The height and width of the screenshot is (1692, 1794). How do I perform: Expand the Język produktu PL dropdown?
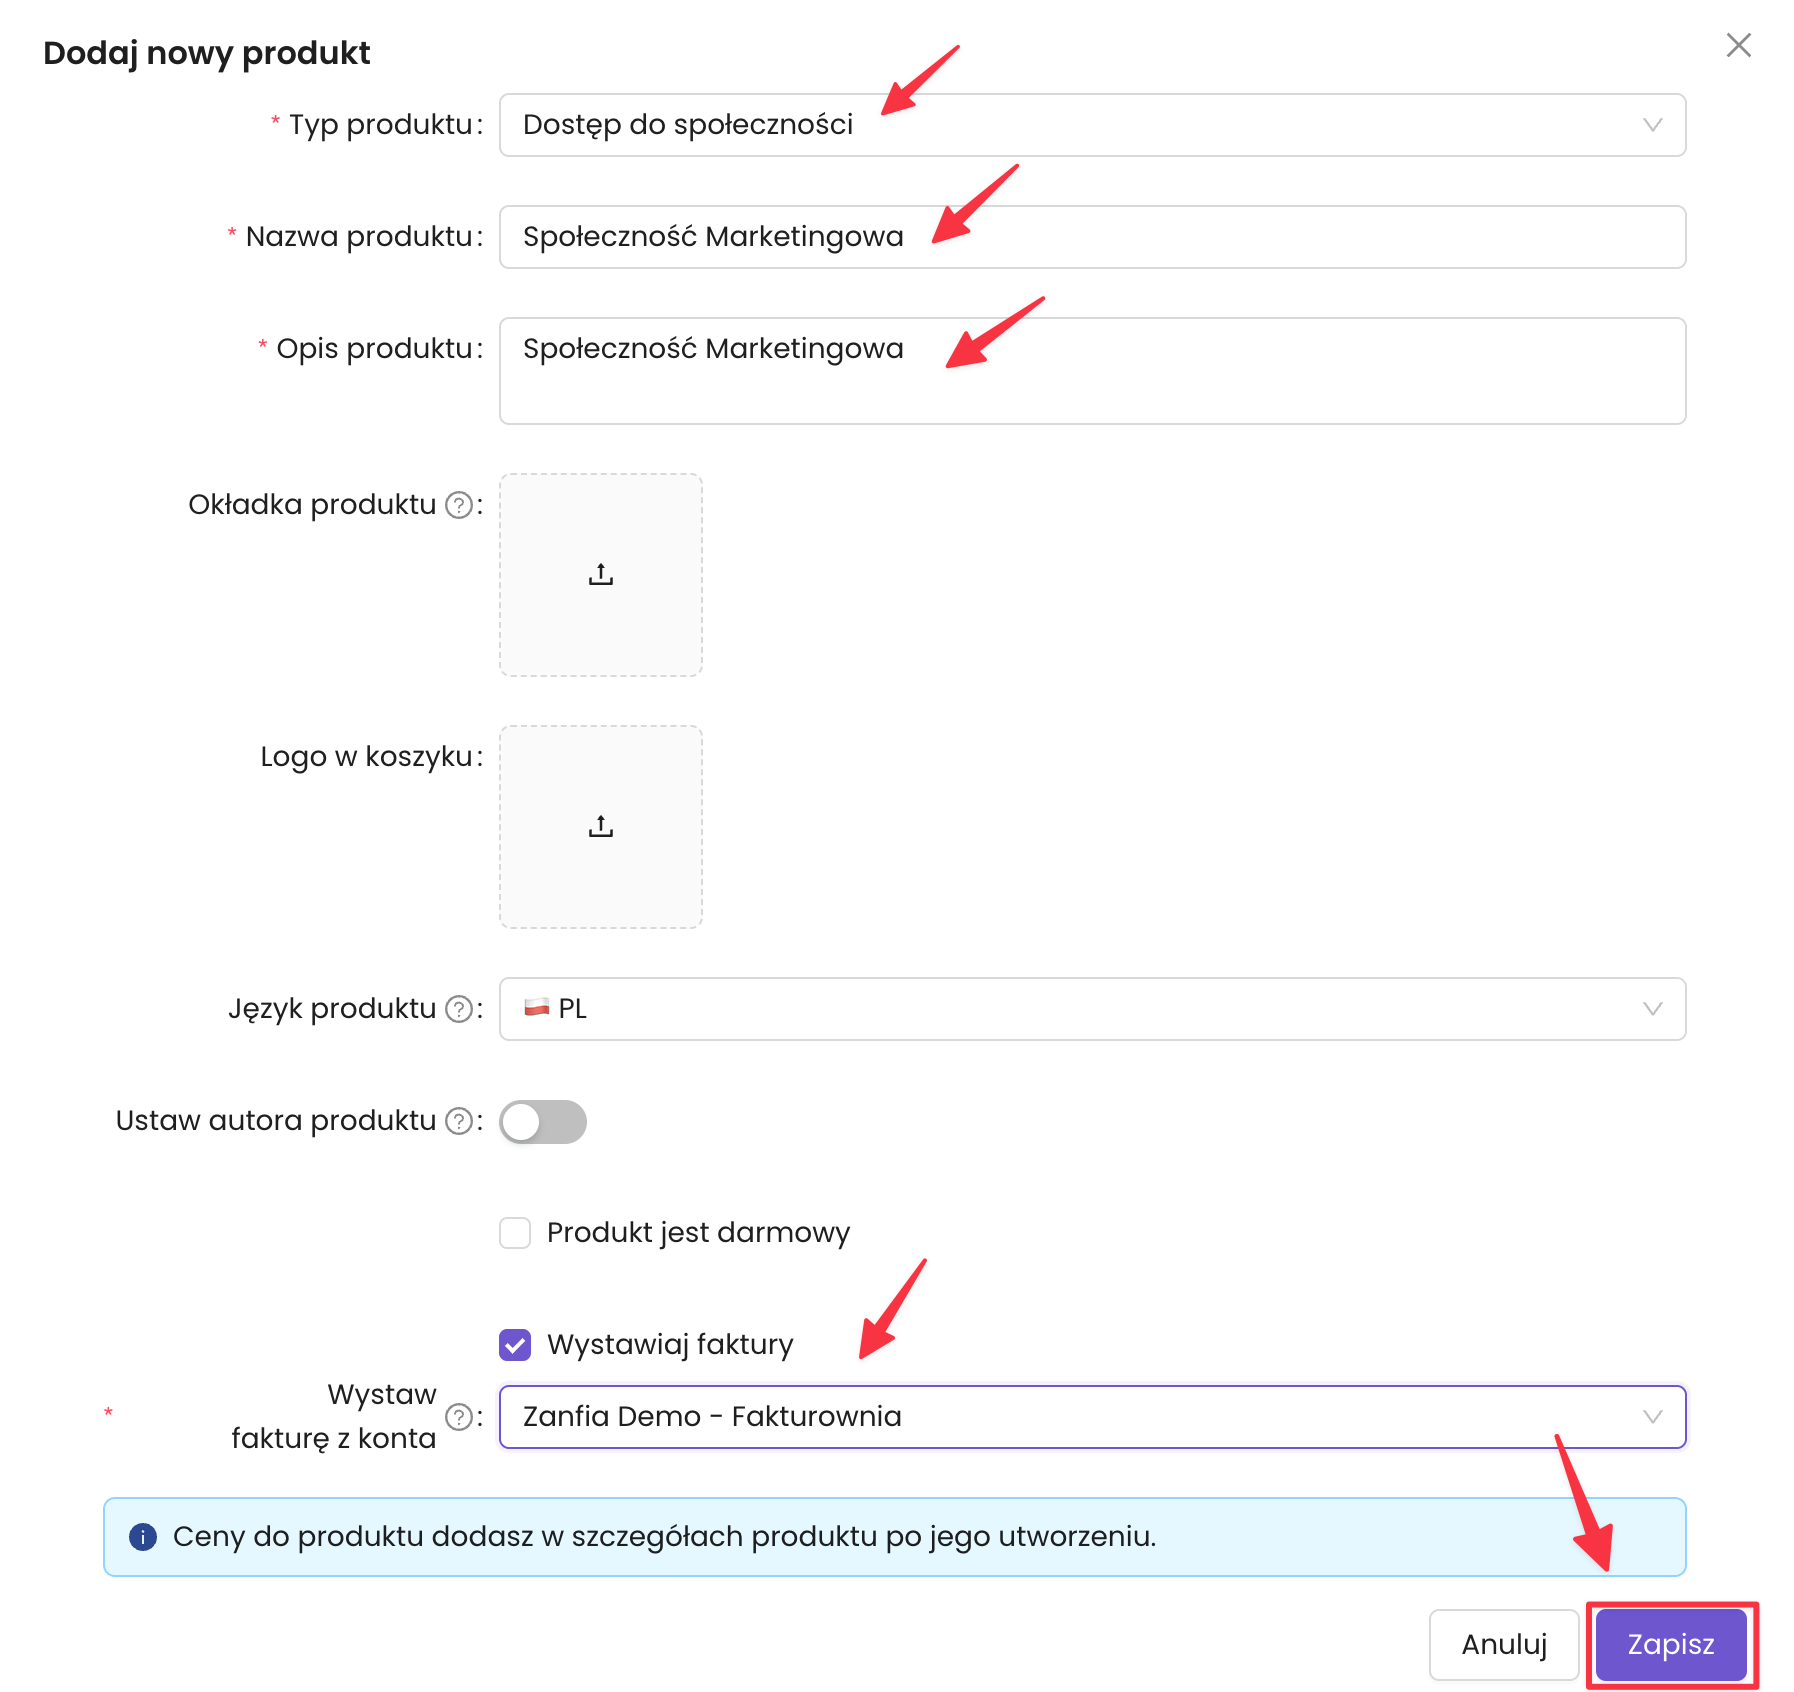pyautogui.click(x=1092, y=1009)
